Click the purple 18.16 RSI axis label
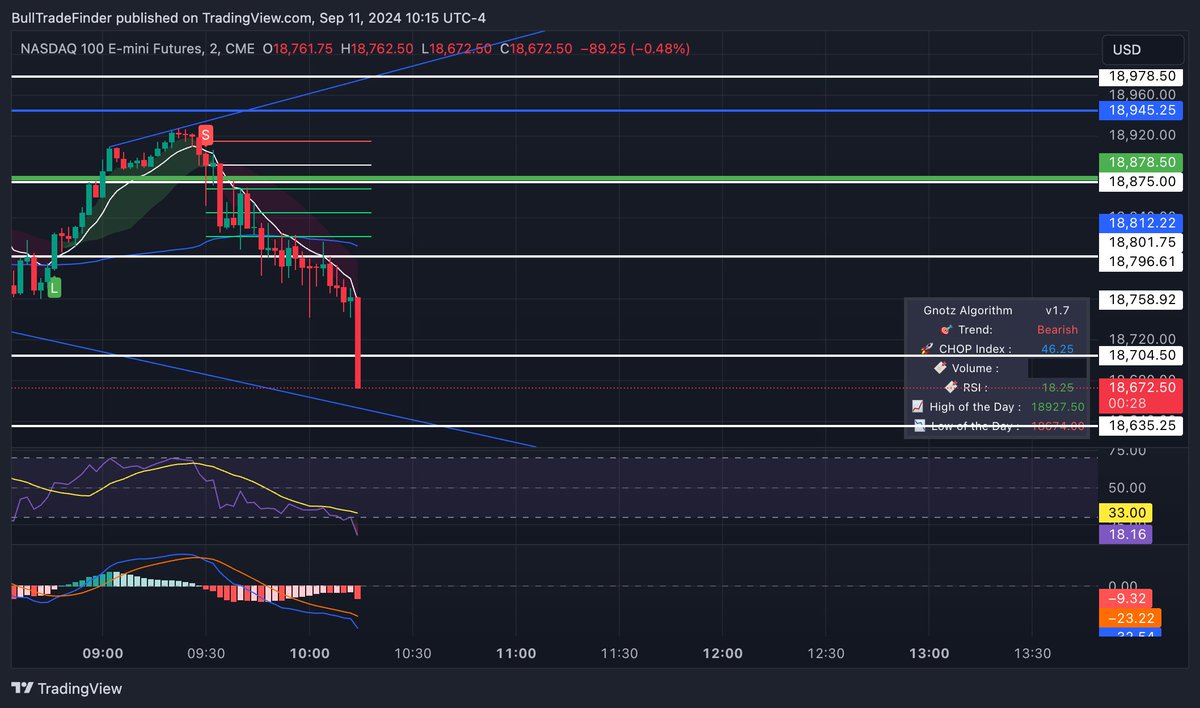The image size is (1200, 708). tap(1125, 534)
